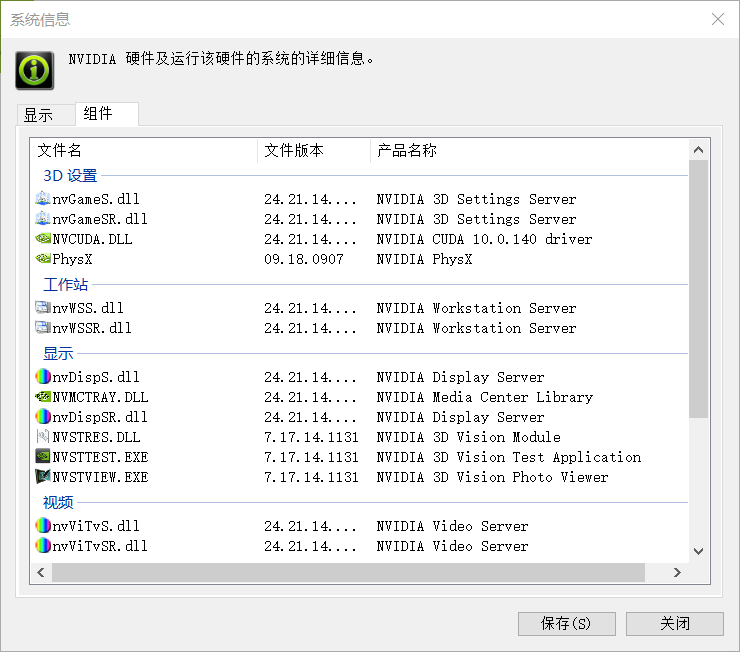This screenshot has width=740, height=652.
Task: Click the nvGameSR.dll file icon
Action: pos(42,218)
